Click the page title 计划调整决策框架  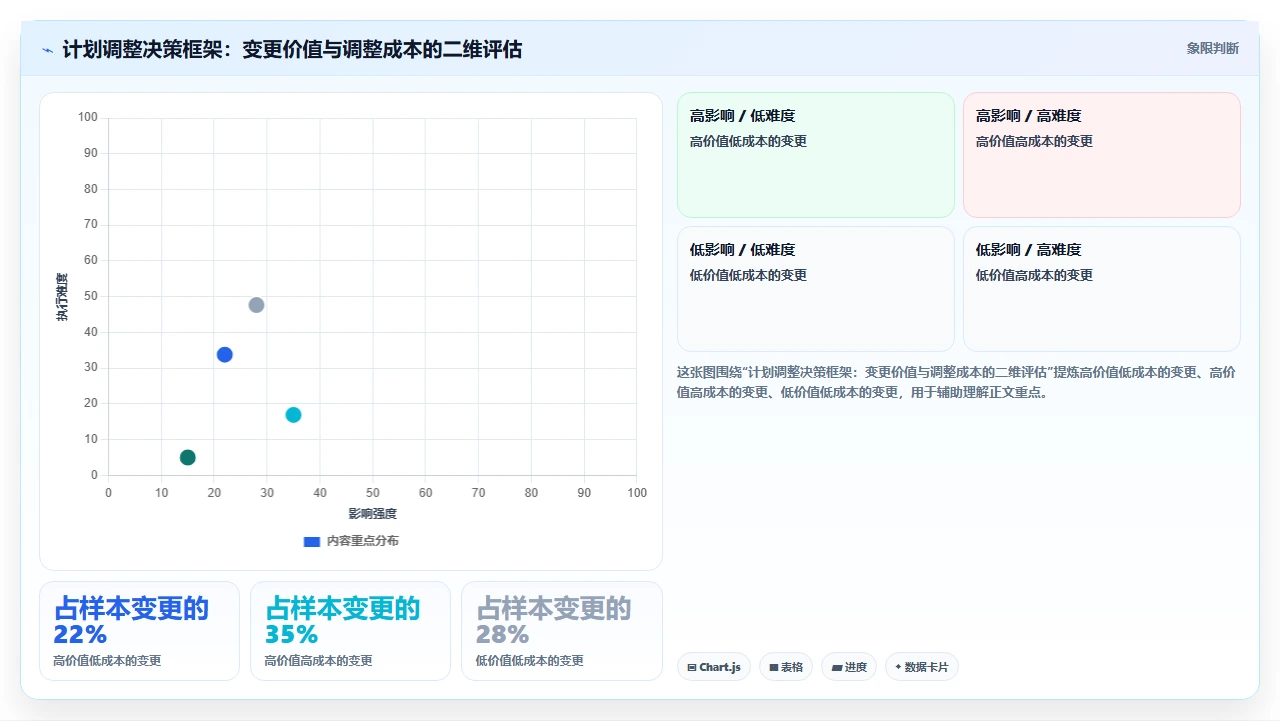tap(292, 49)
